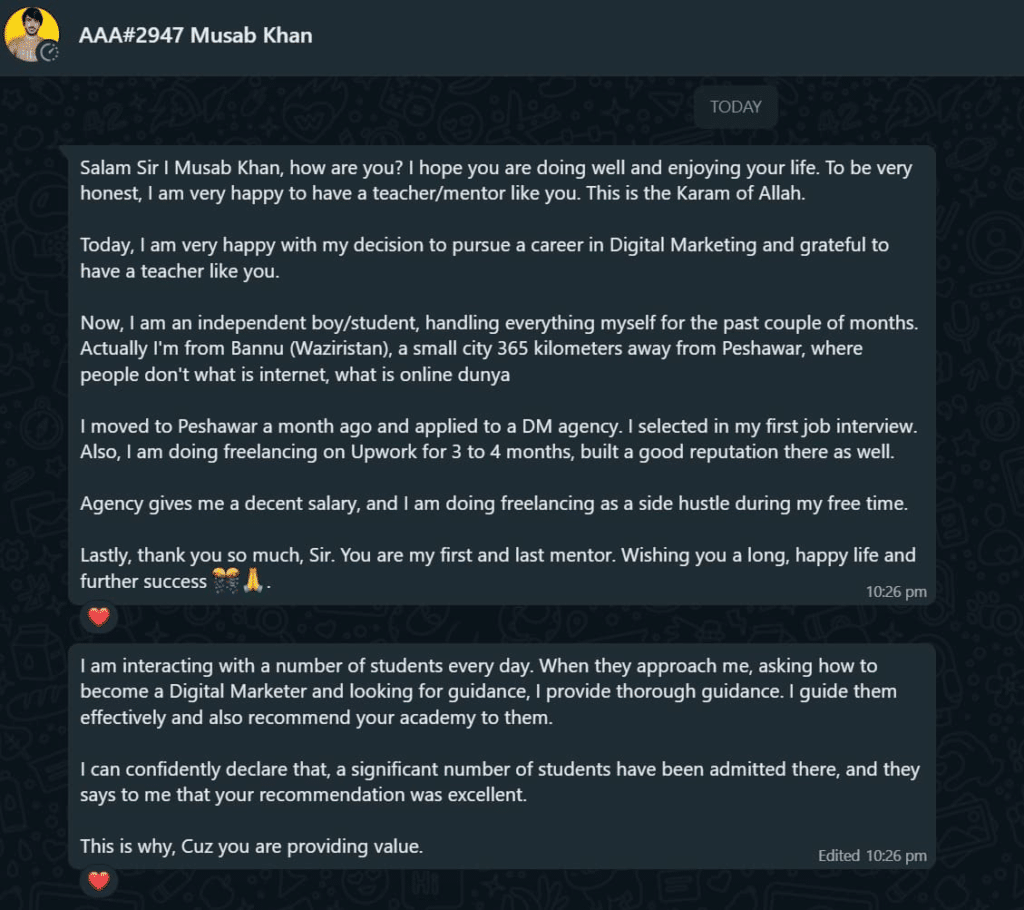Click the 'Lastly, thank you so much' paragraph
This screenshot has height=910, width=1024.
498,568
